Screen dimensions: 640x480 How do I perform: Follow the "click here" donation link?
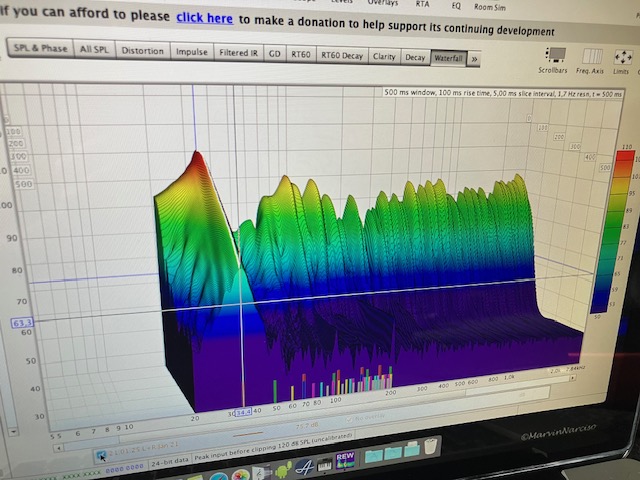[x=205, y=17]
